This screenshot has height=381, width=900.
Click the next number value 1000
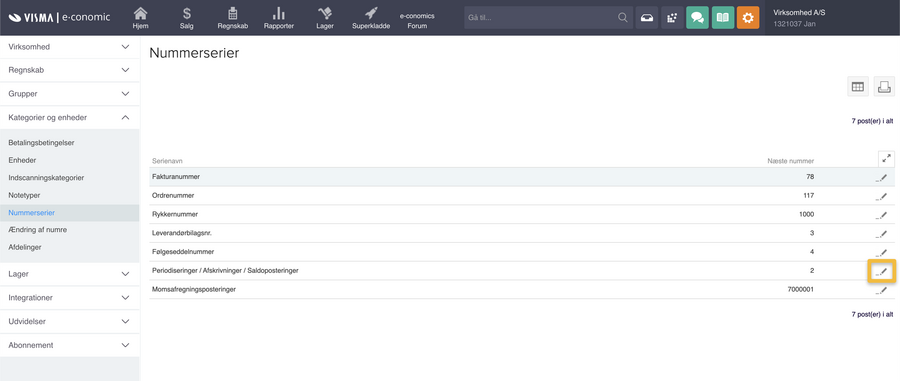806,215
